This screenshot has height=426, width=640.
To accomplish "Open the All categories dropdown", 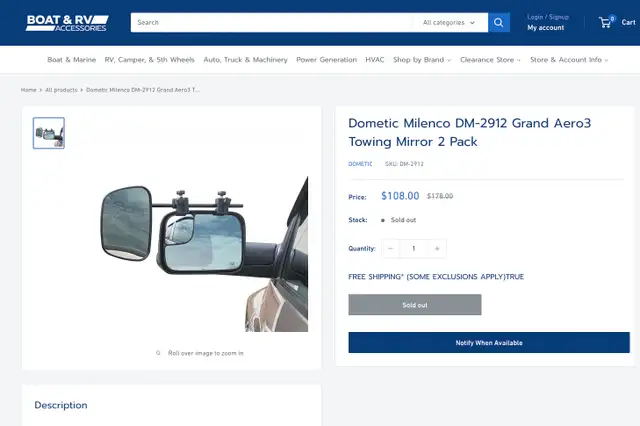I will click(449, 22).
